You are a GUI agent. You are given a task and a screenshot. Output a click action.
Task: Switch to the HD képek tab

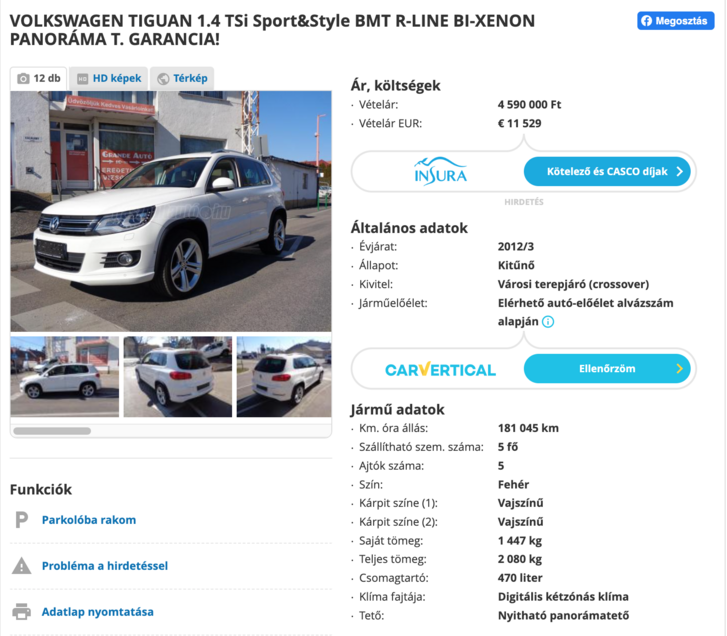(x=109, y=78)
